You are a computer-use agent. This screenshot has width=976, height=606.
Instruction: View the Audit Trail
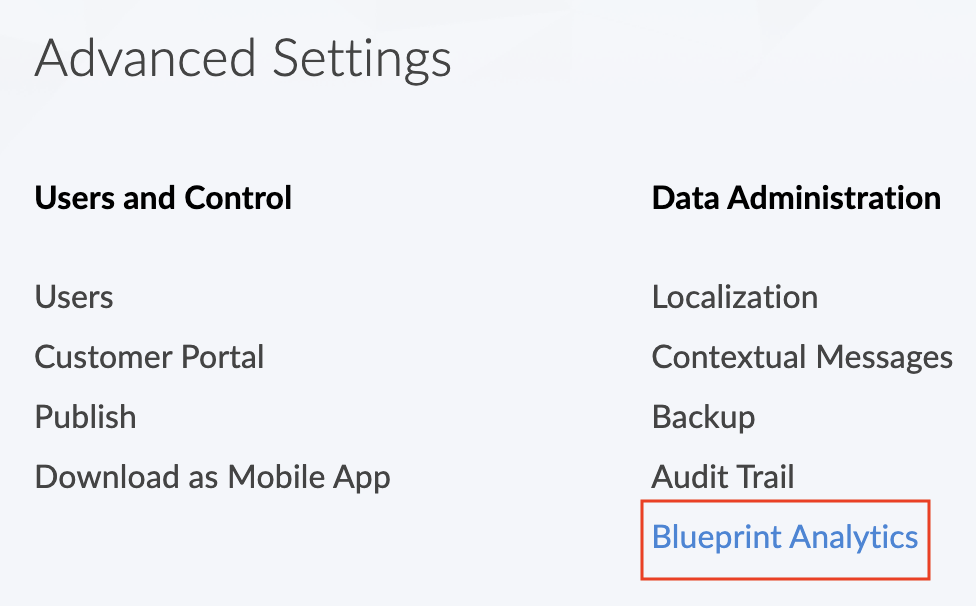coord(723,477)
